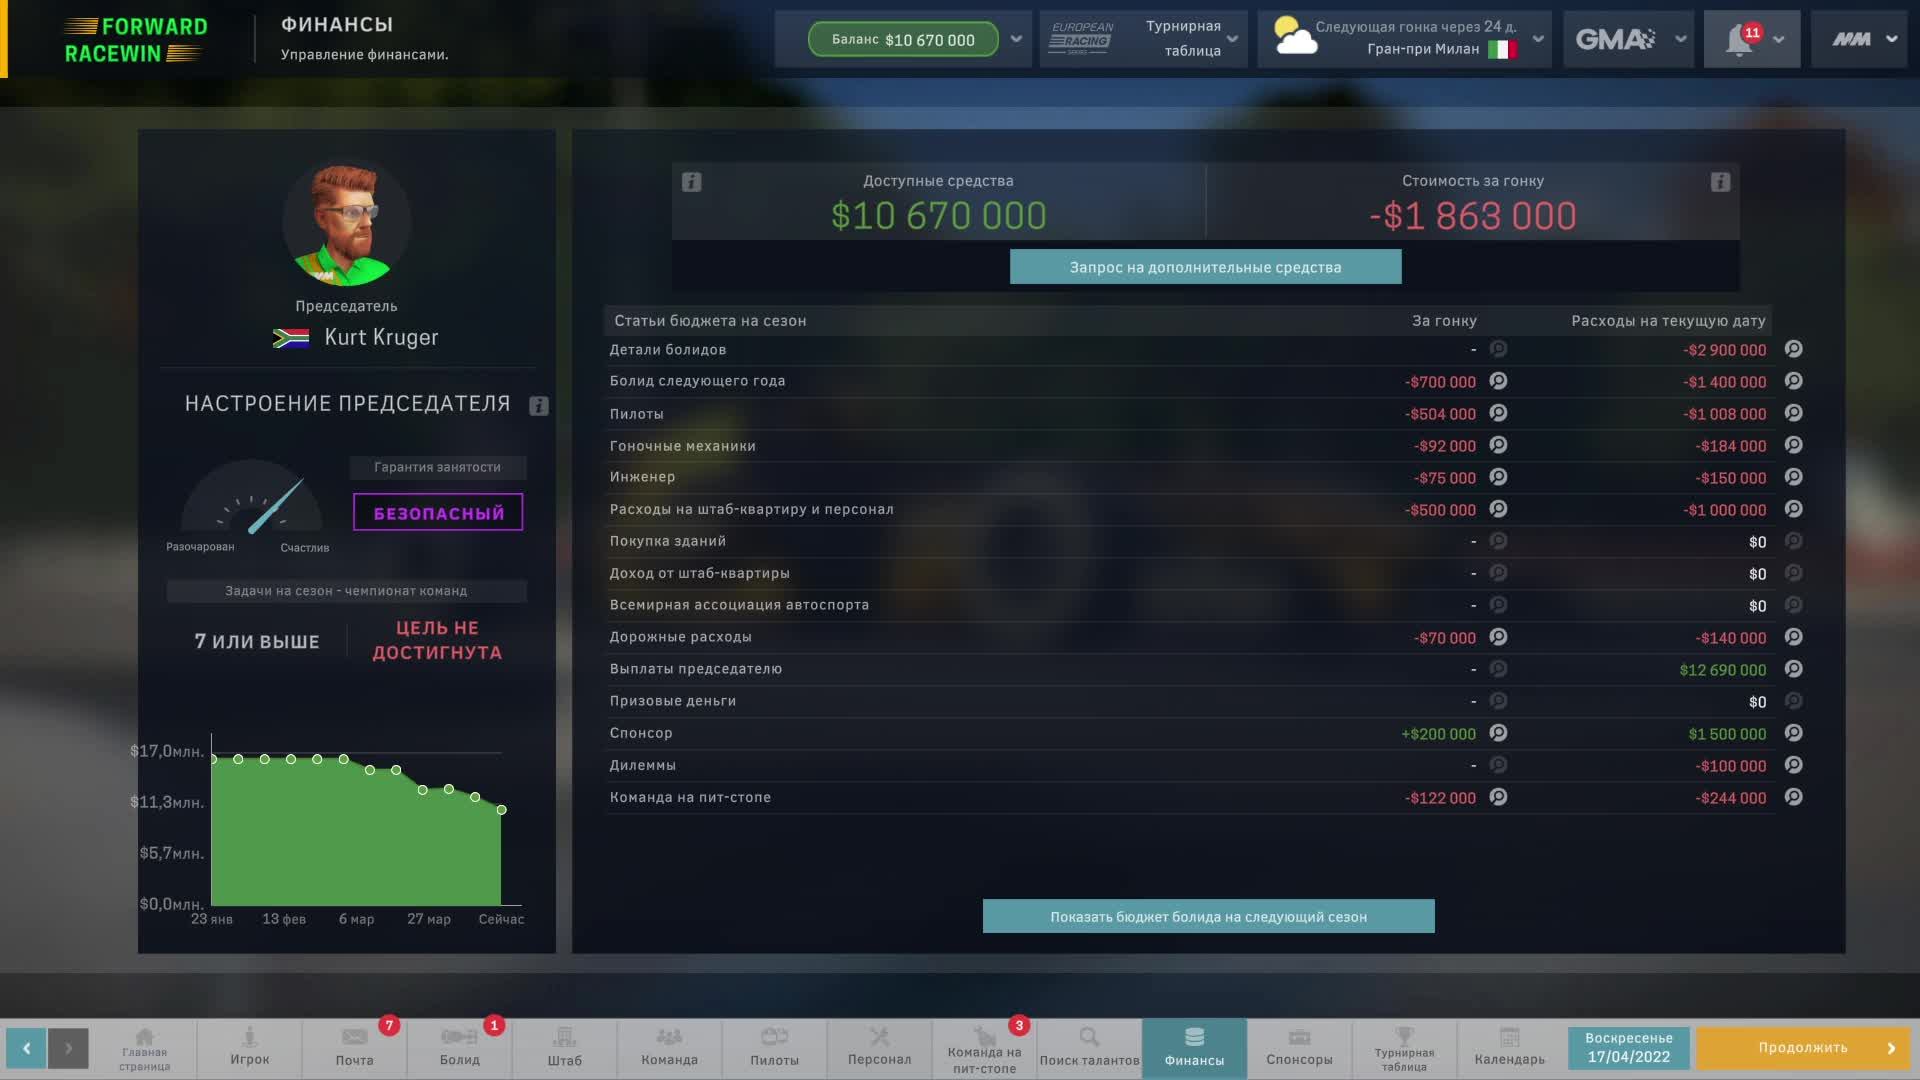Click the Продолжить button to advance
Screen dimensions: 1920x1080
pyautogui.click(x=1800, y=1047)
